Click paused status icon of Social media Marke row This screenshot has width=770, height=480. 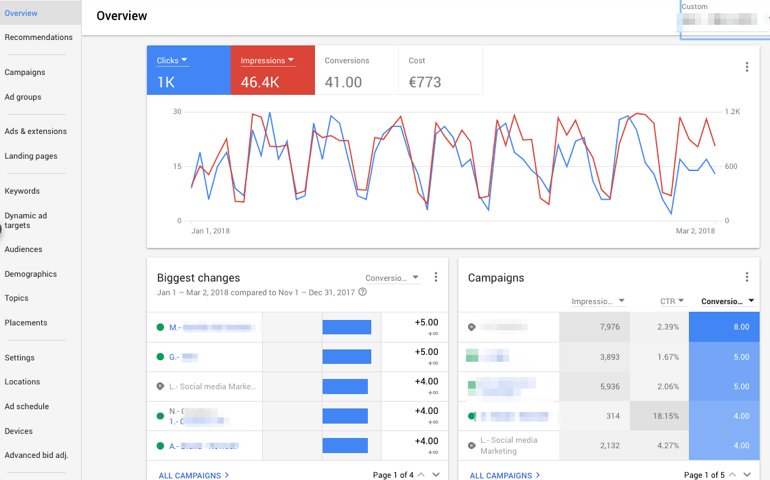point(160,386)
